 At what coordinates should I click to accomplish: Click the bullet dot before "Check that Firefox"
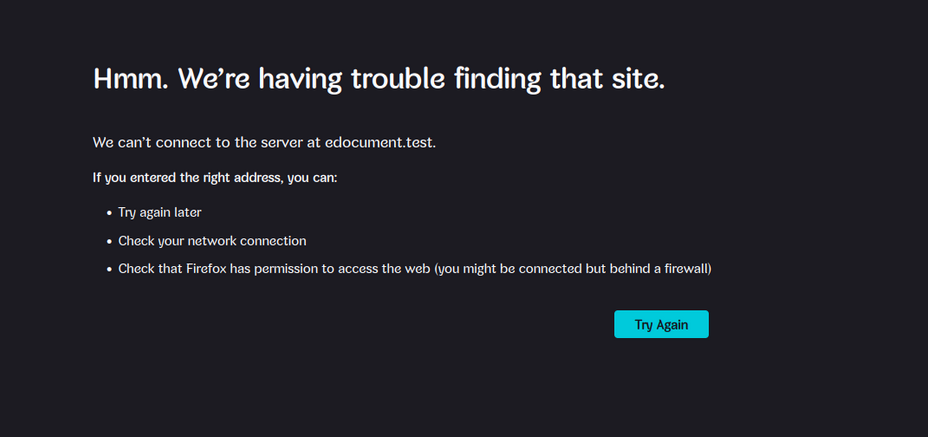(x=109, y=269)
